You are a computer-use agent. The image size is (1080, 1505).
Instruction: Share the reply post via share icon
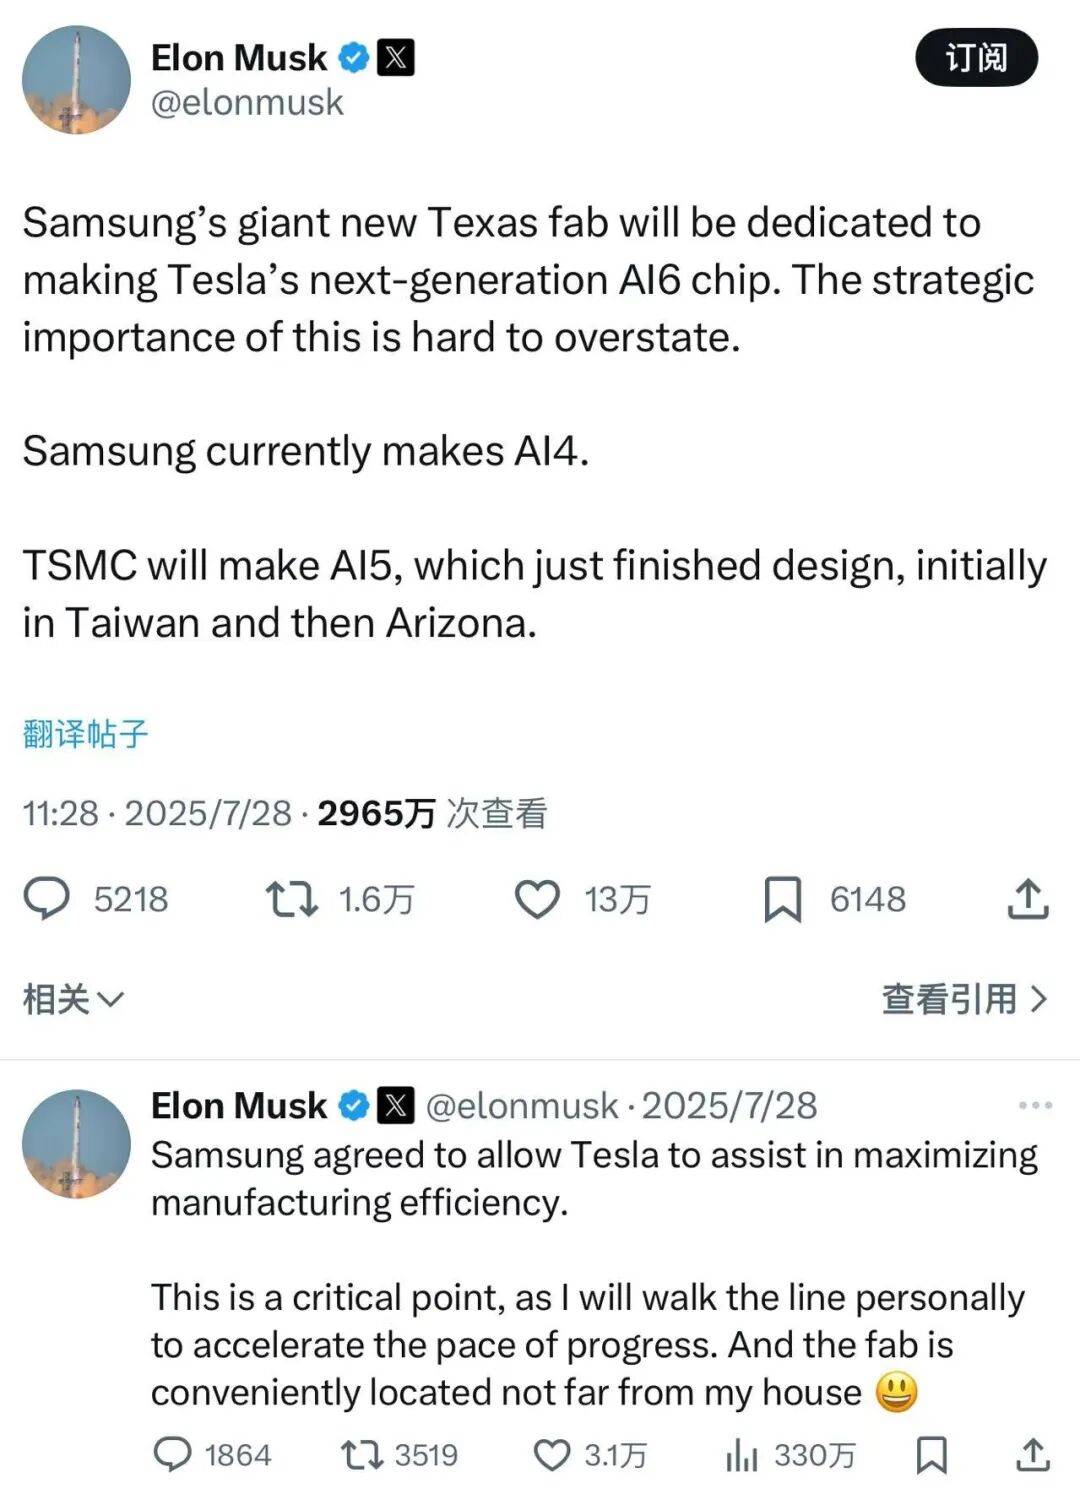pyautogui.click(x=1032, y=1455)
